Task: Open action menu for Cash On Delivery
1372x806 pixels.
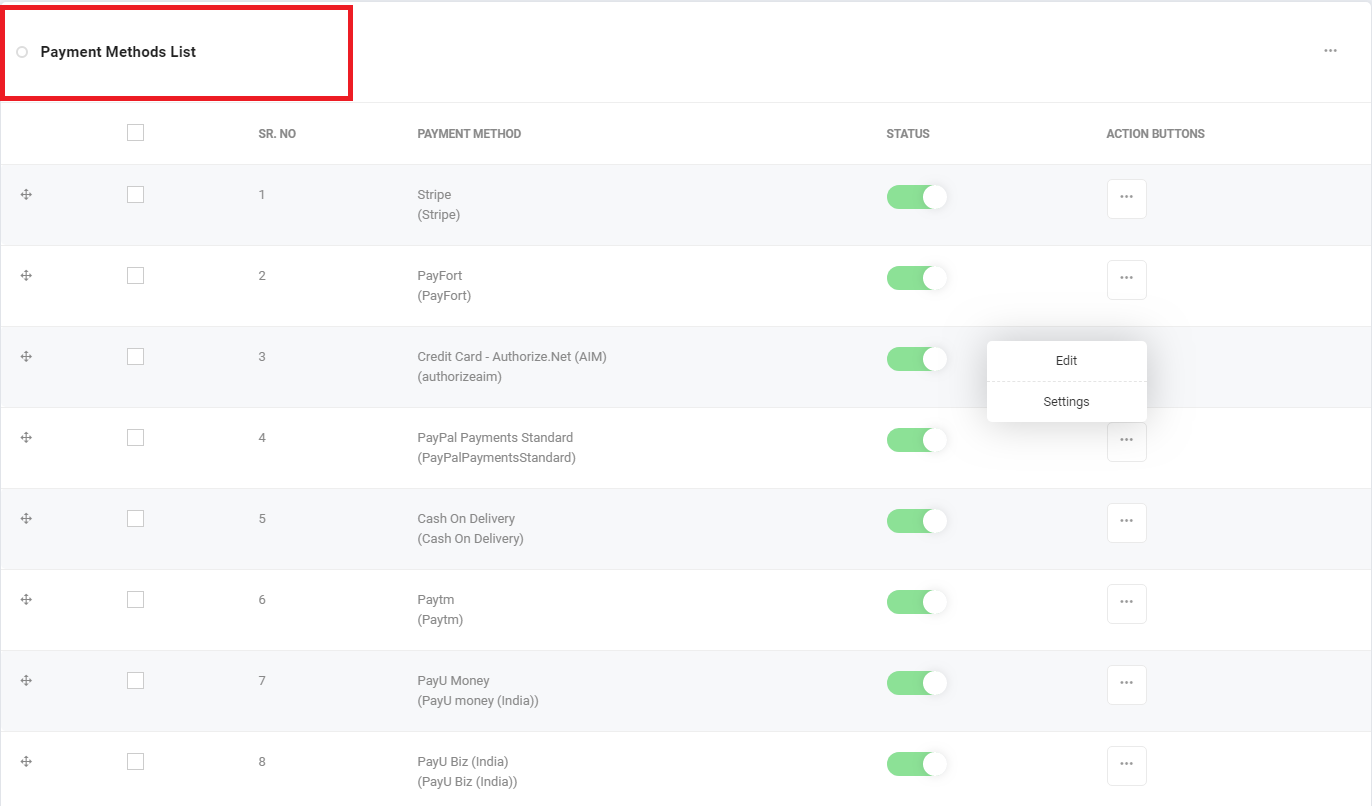Action: coord(1127,523)
